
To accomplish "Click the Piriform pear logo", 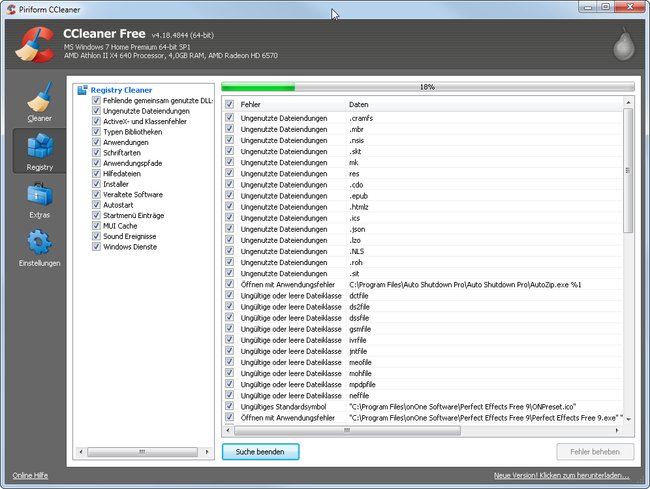I will (624, 44).
